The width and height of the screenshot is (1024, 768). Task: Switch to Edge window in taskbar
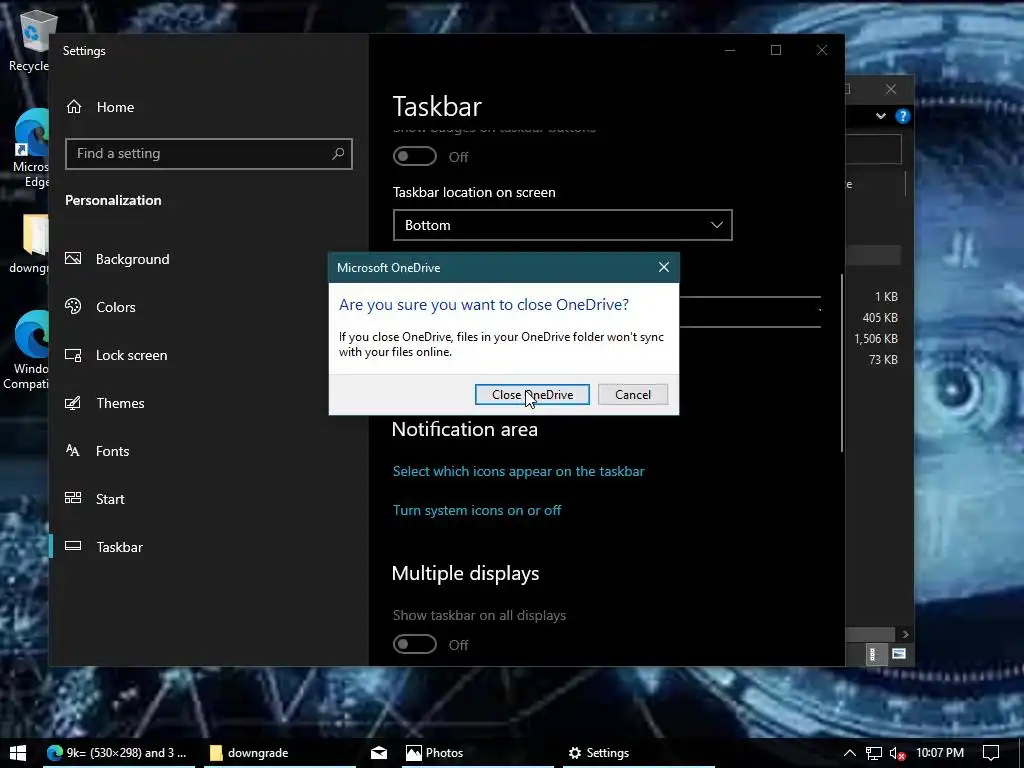pyautogui.click(x=117, y=753)
